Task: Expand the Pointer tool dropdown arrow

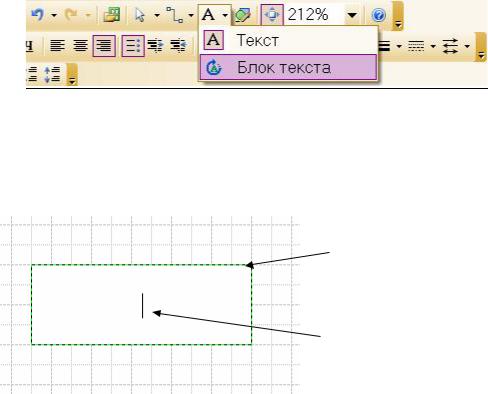Action: click(x=157, y=15)
